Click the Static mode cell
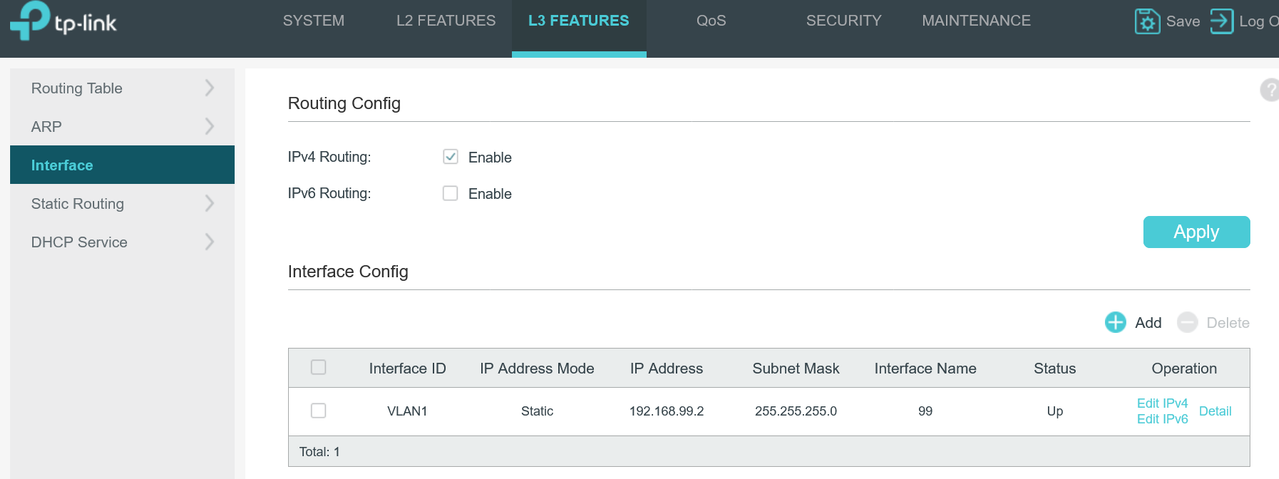 tap(537, 411)
